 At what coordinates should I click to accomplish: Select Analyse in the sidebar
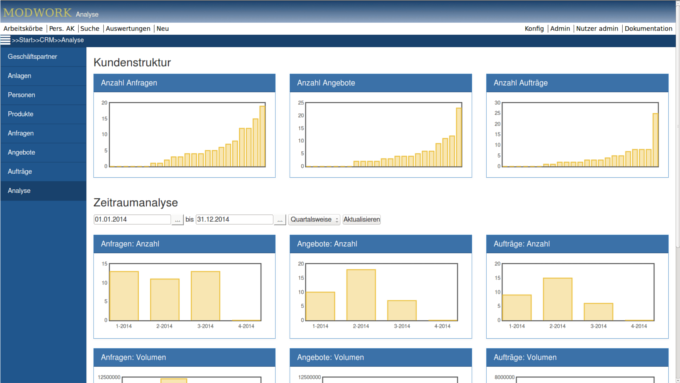pos(43,191)
